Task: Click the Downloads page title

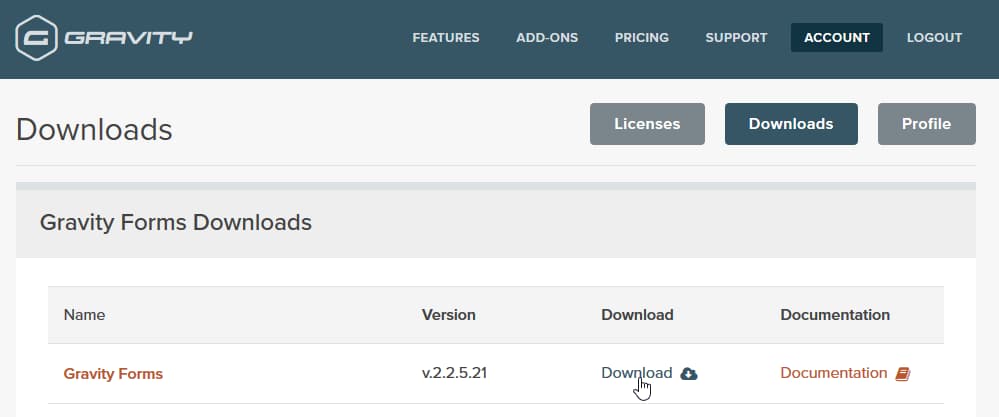Action: 94,130
